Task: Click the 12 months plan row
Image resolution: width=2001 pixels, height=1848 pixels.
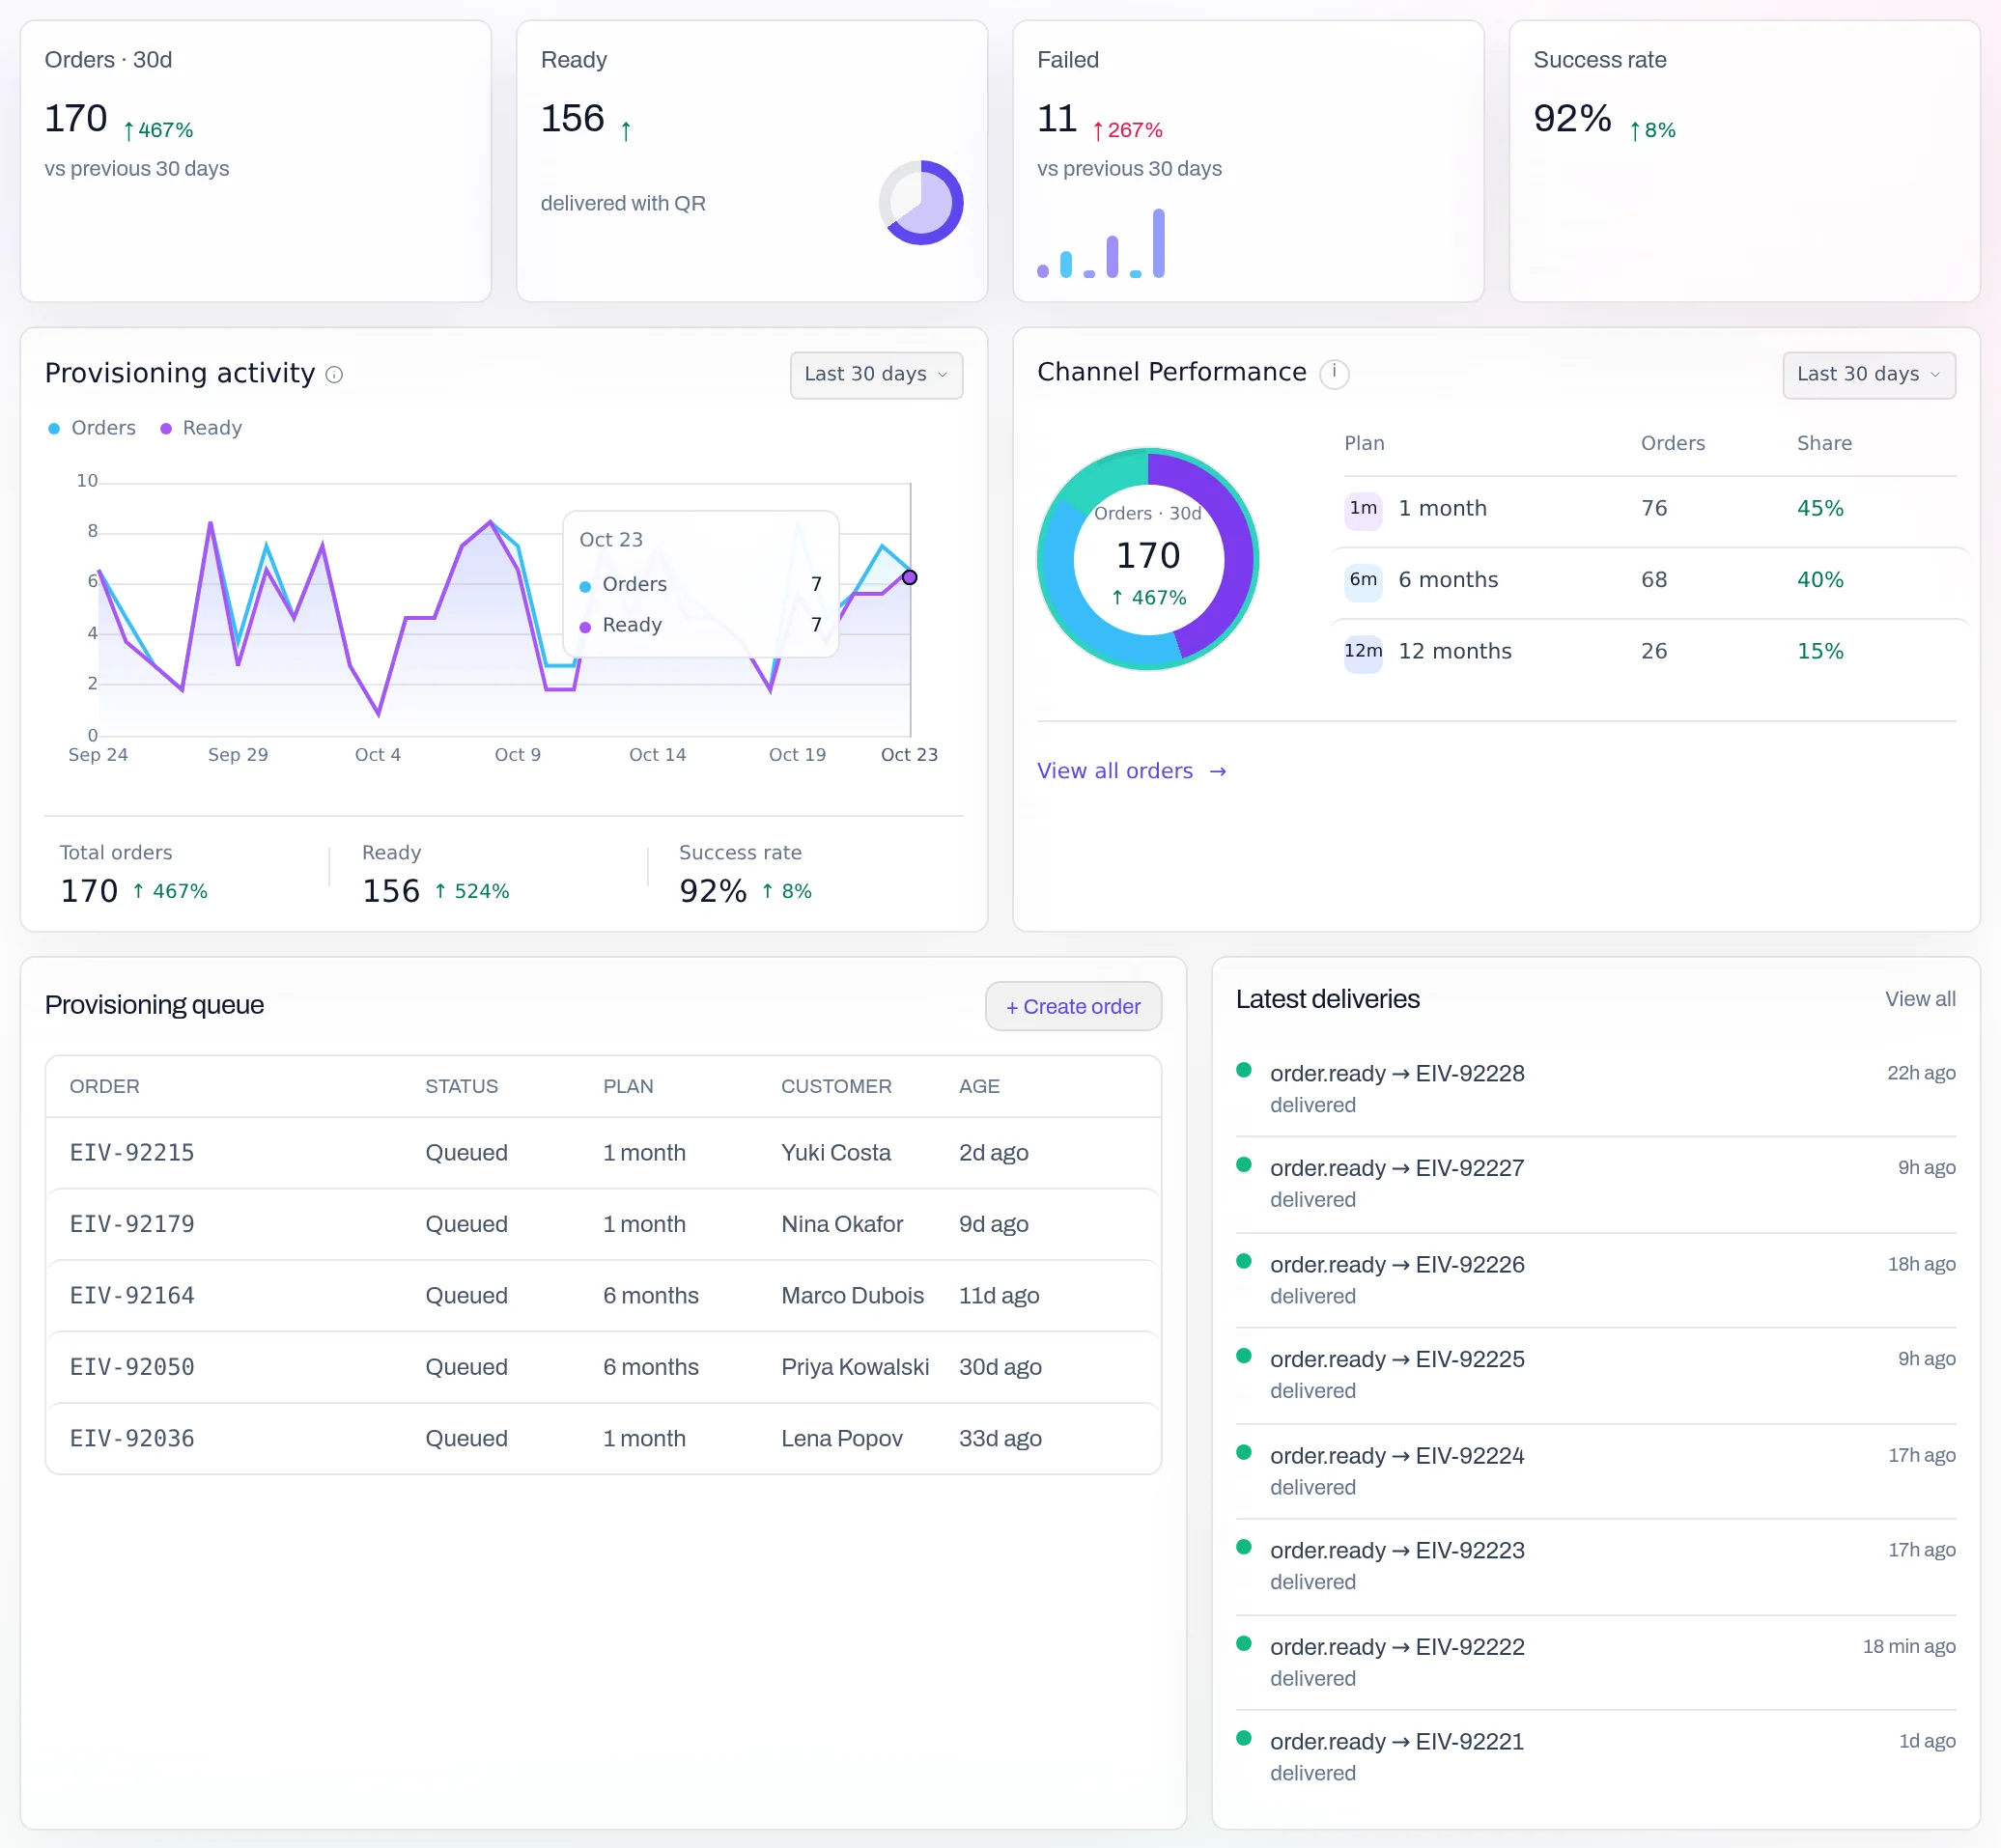Action: coord(1649,652)
